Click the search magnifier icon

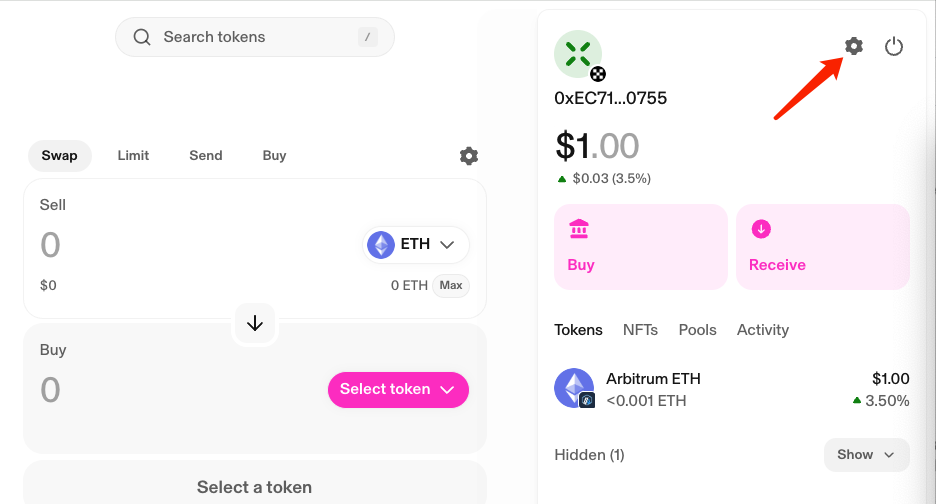coord(142,37)
